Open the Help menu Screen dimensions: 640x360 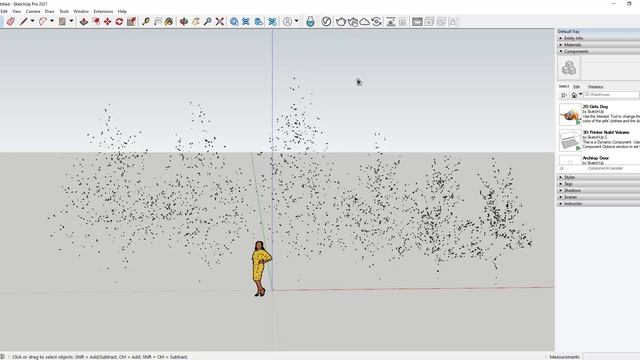tap(122, 11)
